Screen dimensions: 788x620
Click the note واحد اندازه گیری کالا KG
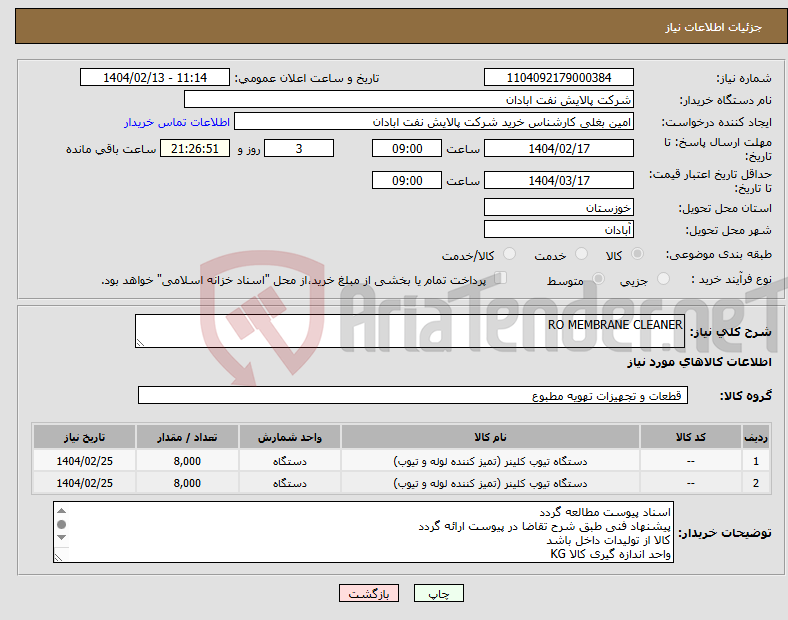click(x=610, y=554)
